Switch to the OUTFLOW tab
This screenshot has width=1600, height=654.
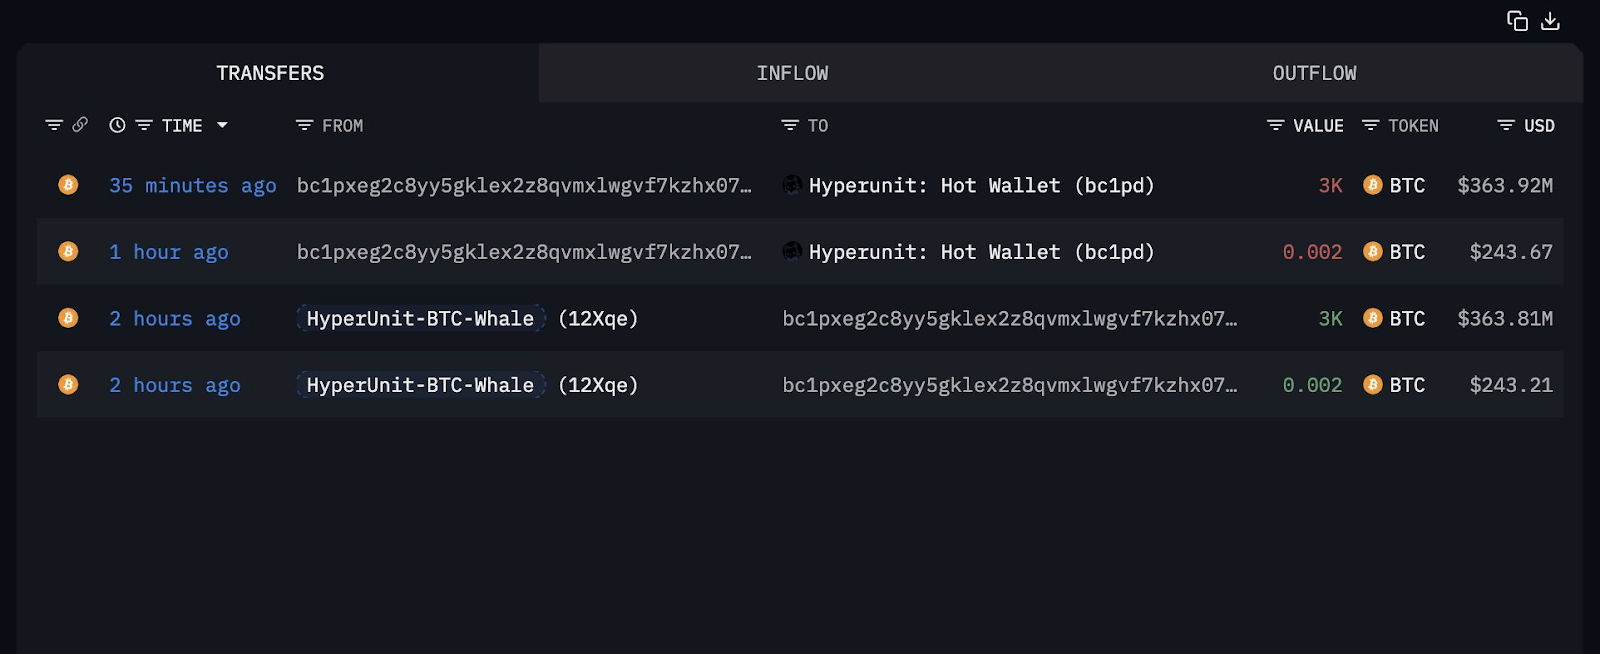1314,73
